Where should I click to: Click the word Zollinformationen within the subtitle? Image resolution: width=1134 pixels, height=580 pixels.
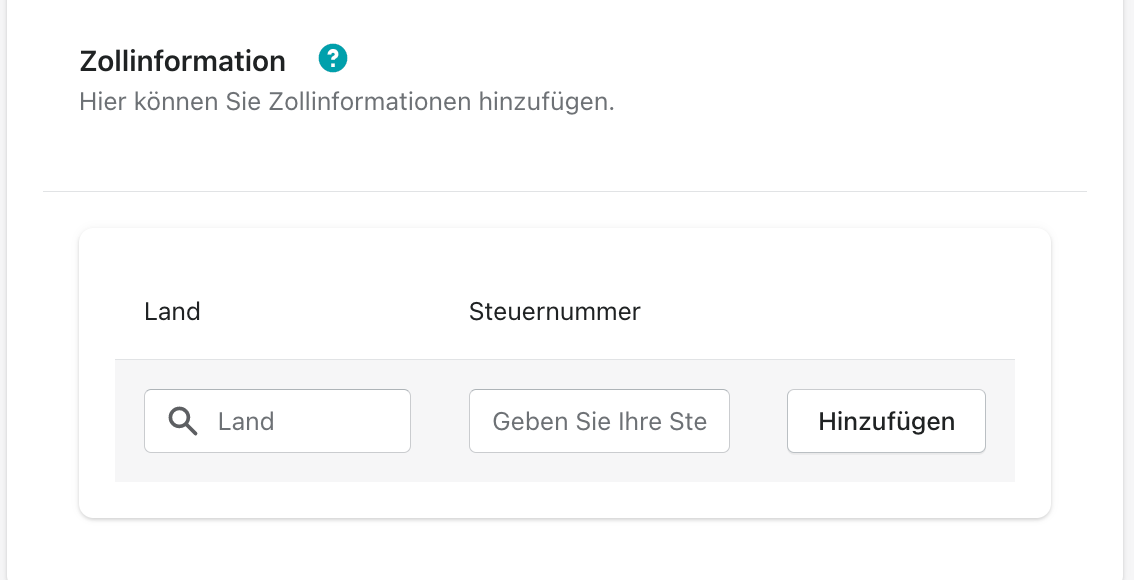[370, 102]
